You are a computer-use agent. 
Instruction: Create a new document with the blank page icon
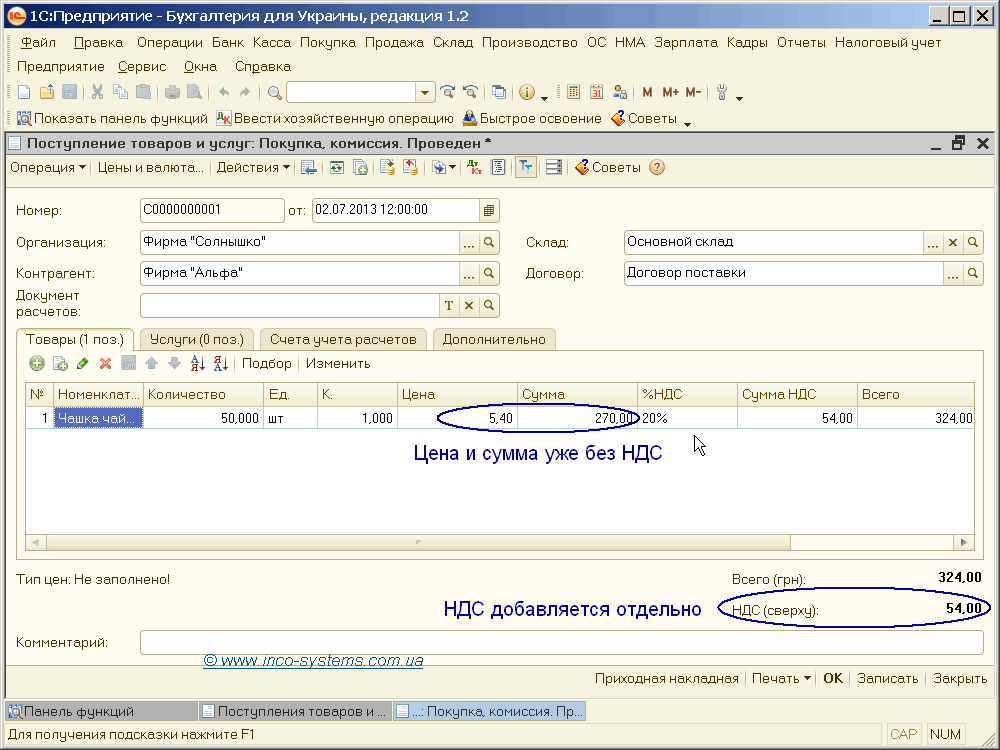tap(24, 92)
